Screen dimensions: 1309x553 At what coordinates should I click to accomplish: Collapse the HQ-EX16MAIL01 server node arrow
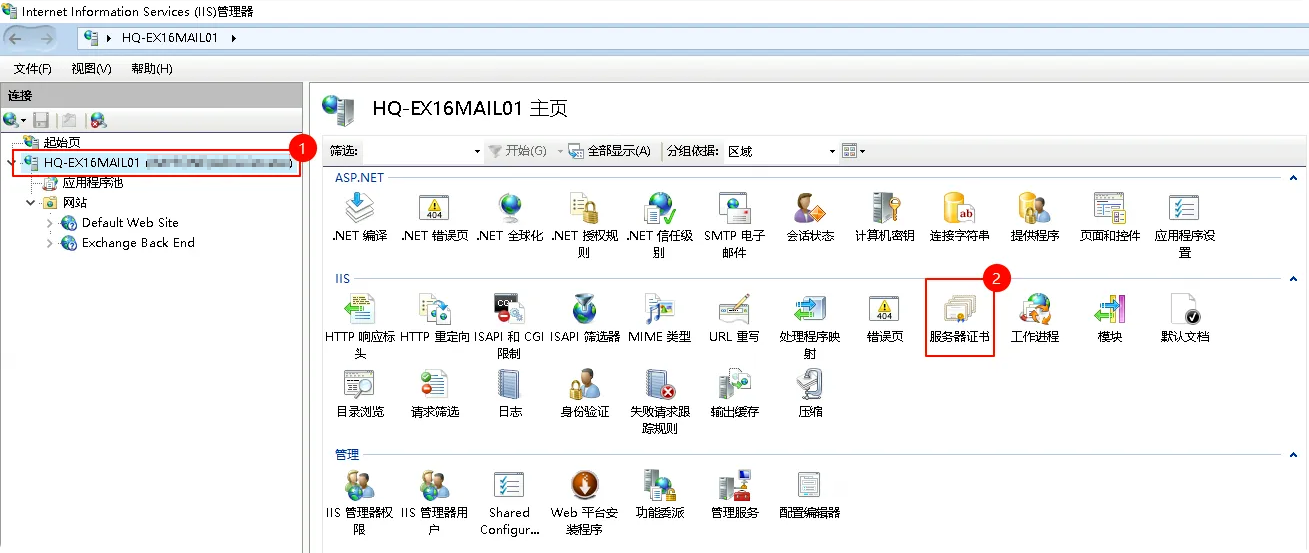(x=11, y=162)
